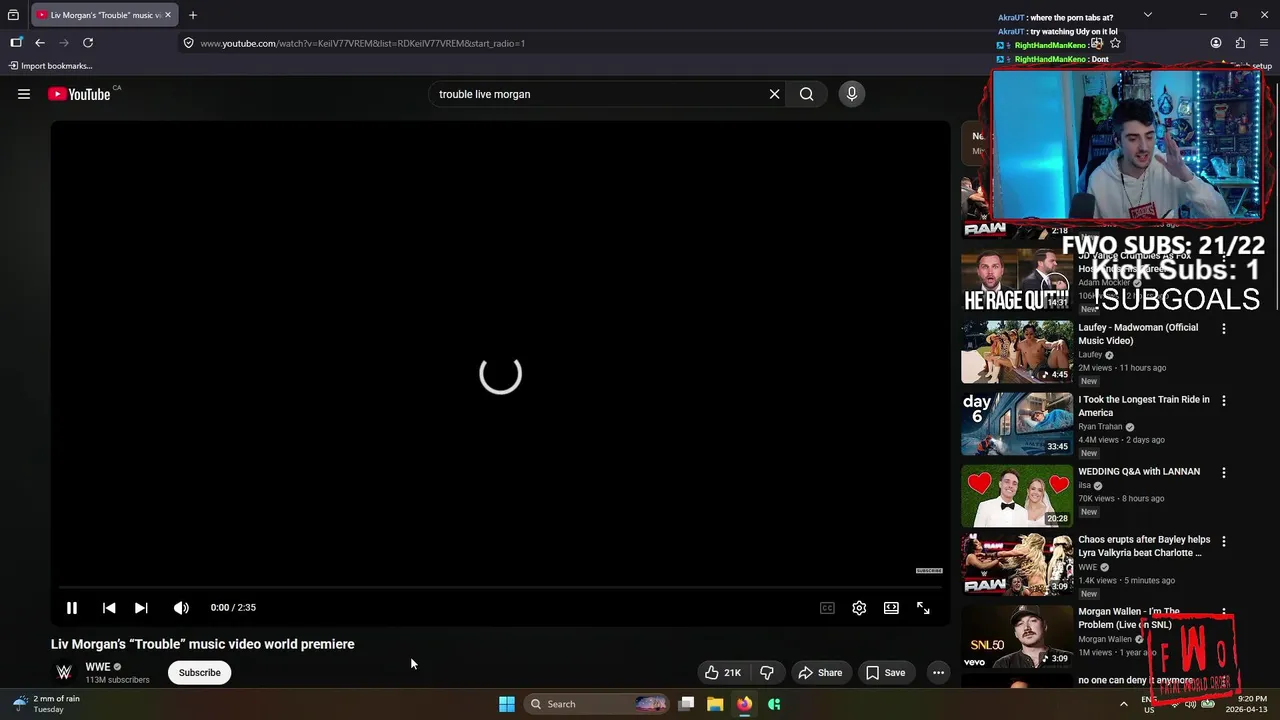Open "I Took the Longest Train Ride" title
The width and height of the screenshot is (1280, 720).
coord(1144,406)
